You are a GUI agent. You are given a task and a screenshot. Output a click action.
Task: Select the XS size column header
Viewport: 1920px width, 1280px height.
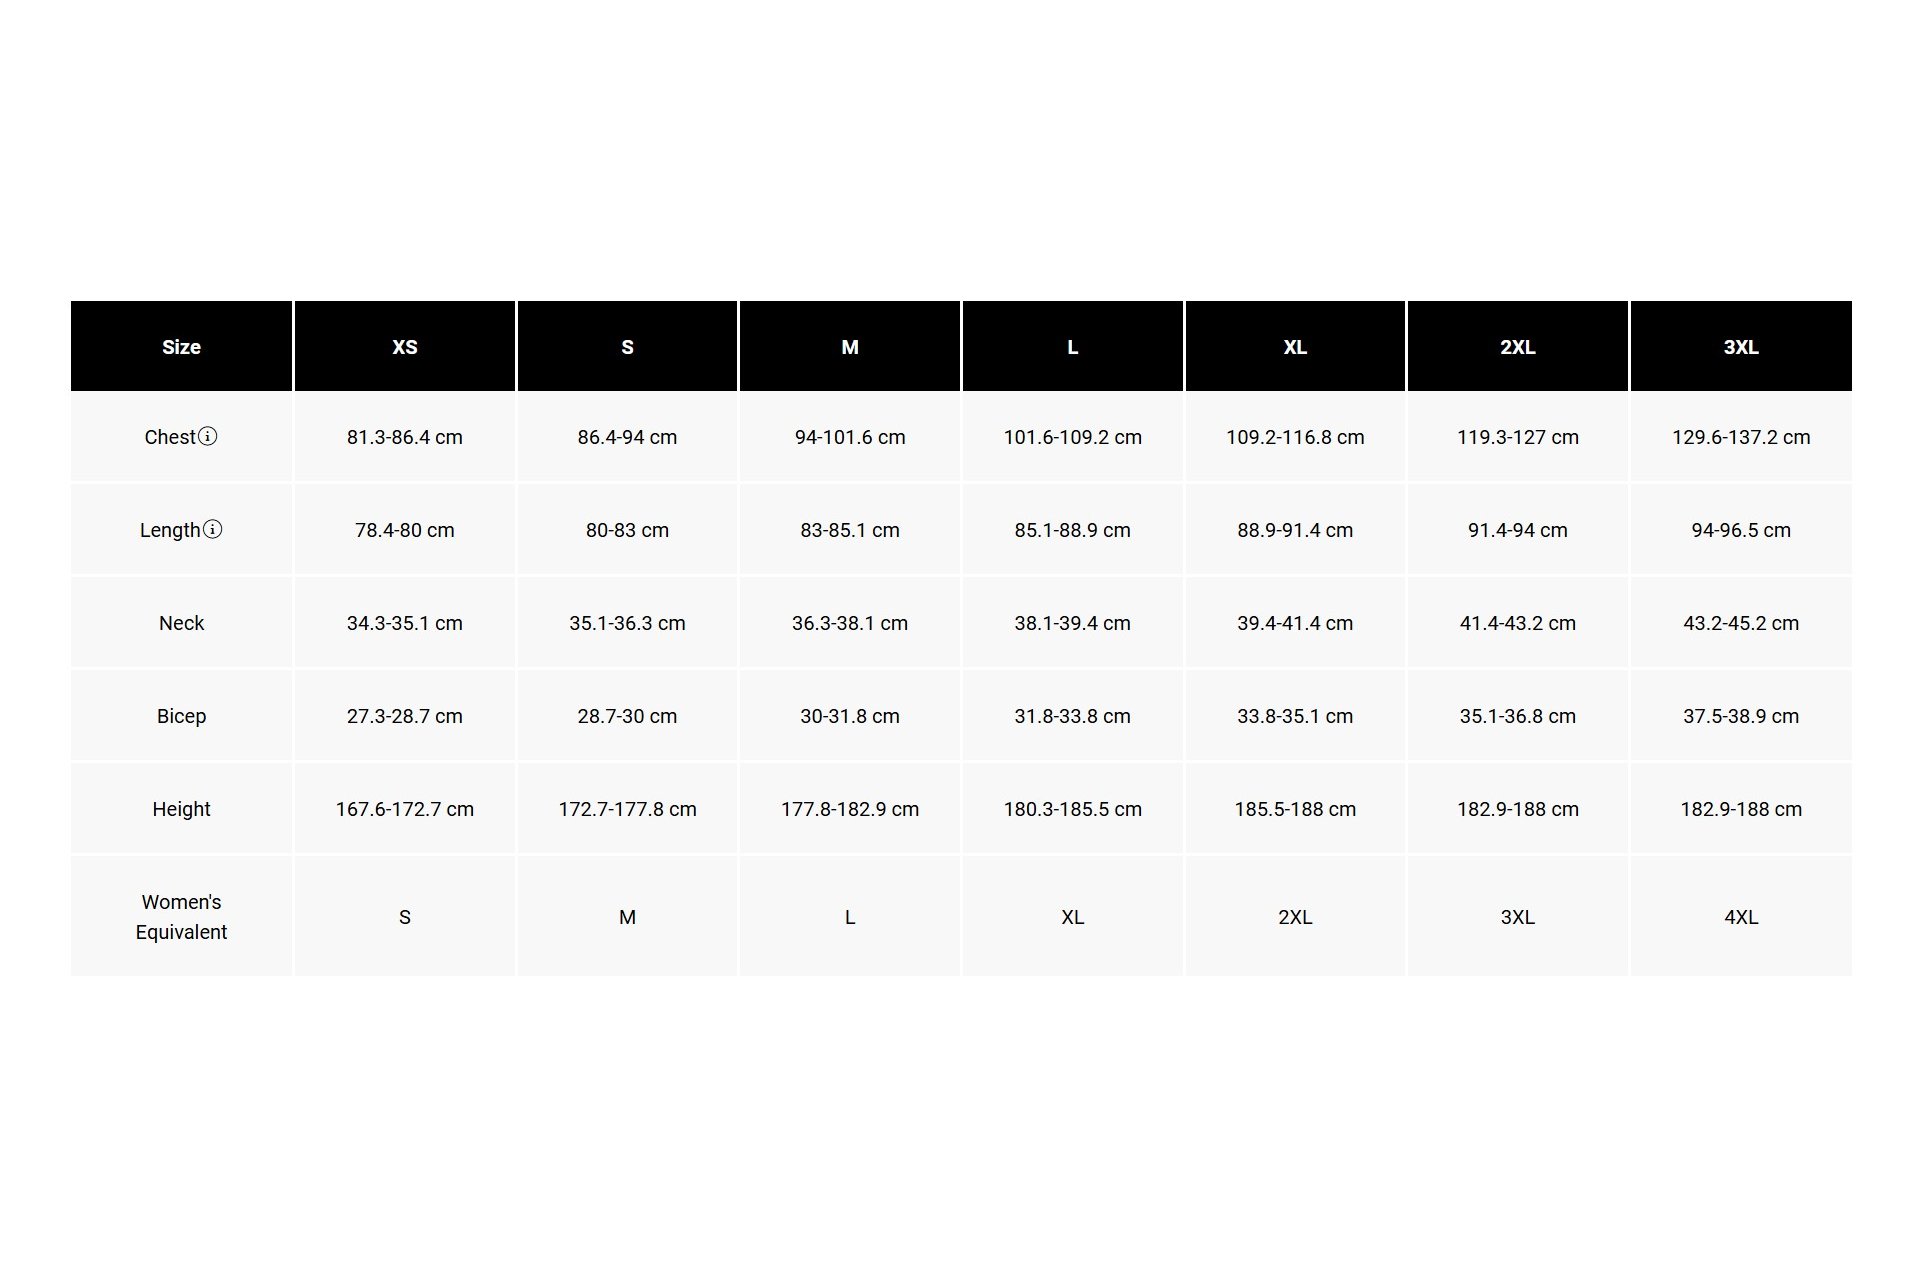click(405, 346)
